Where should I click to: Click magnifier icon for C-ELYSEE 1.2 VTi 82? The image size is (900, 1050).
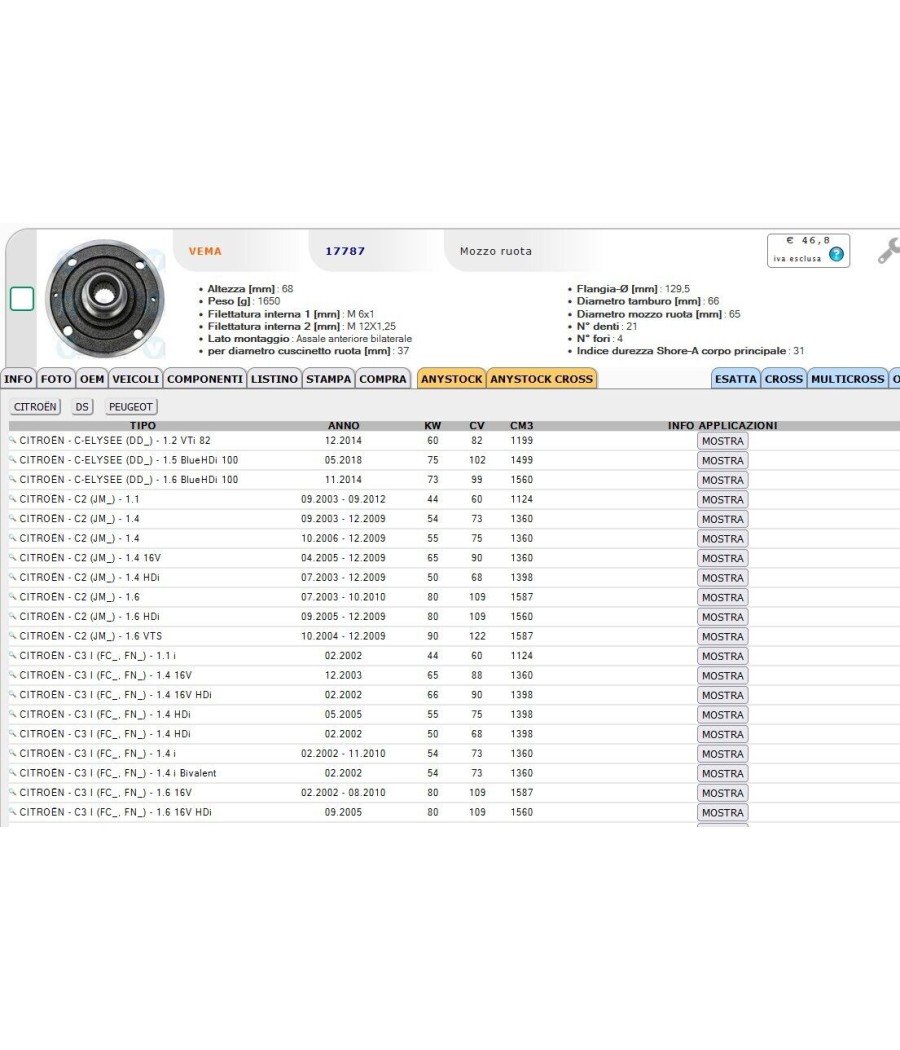pos(12,440)
